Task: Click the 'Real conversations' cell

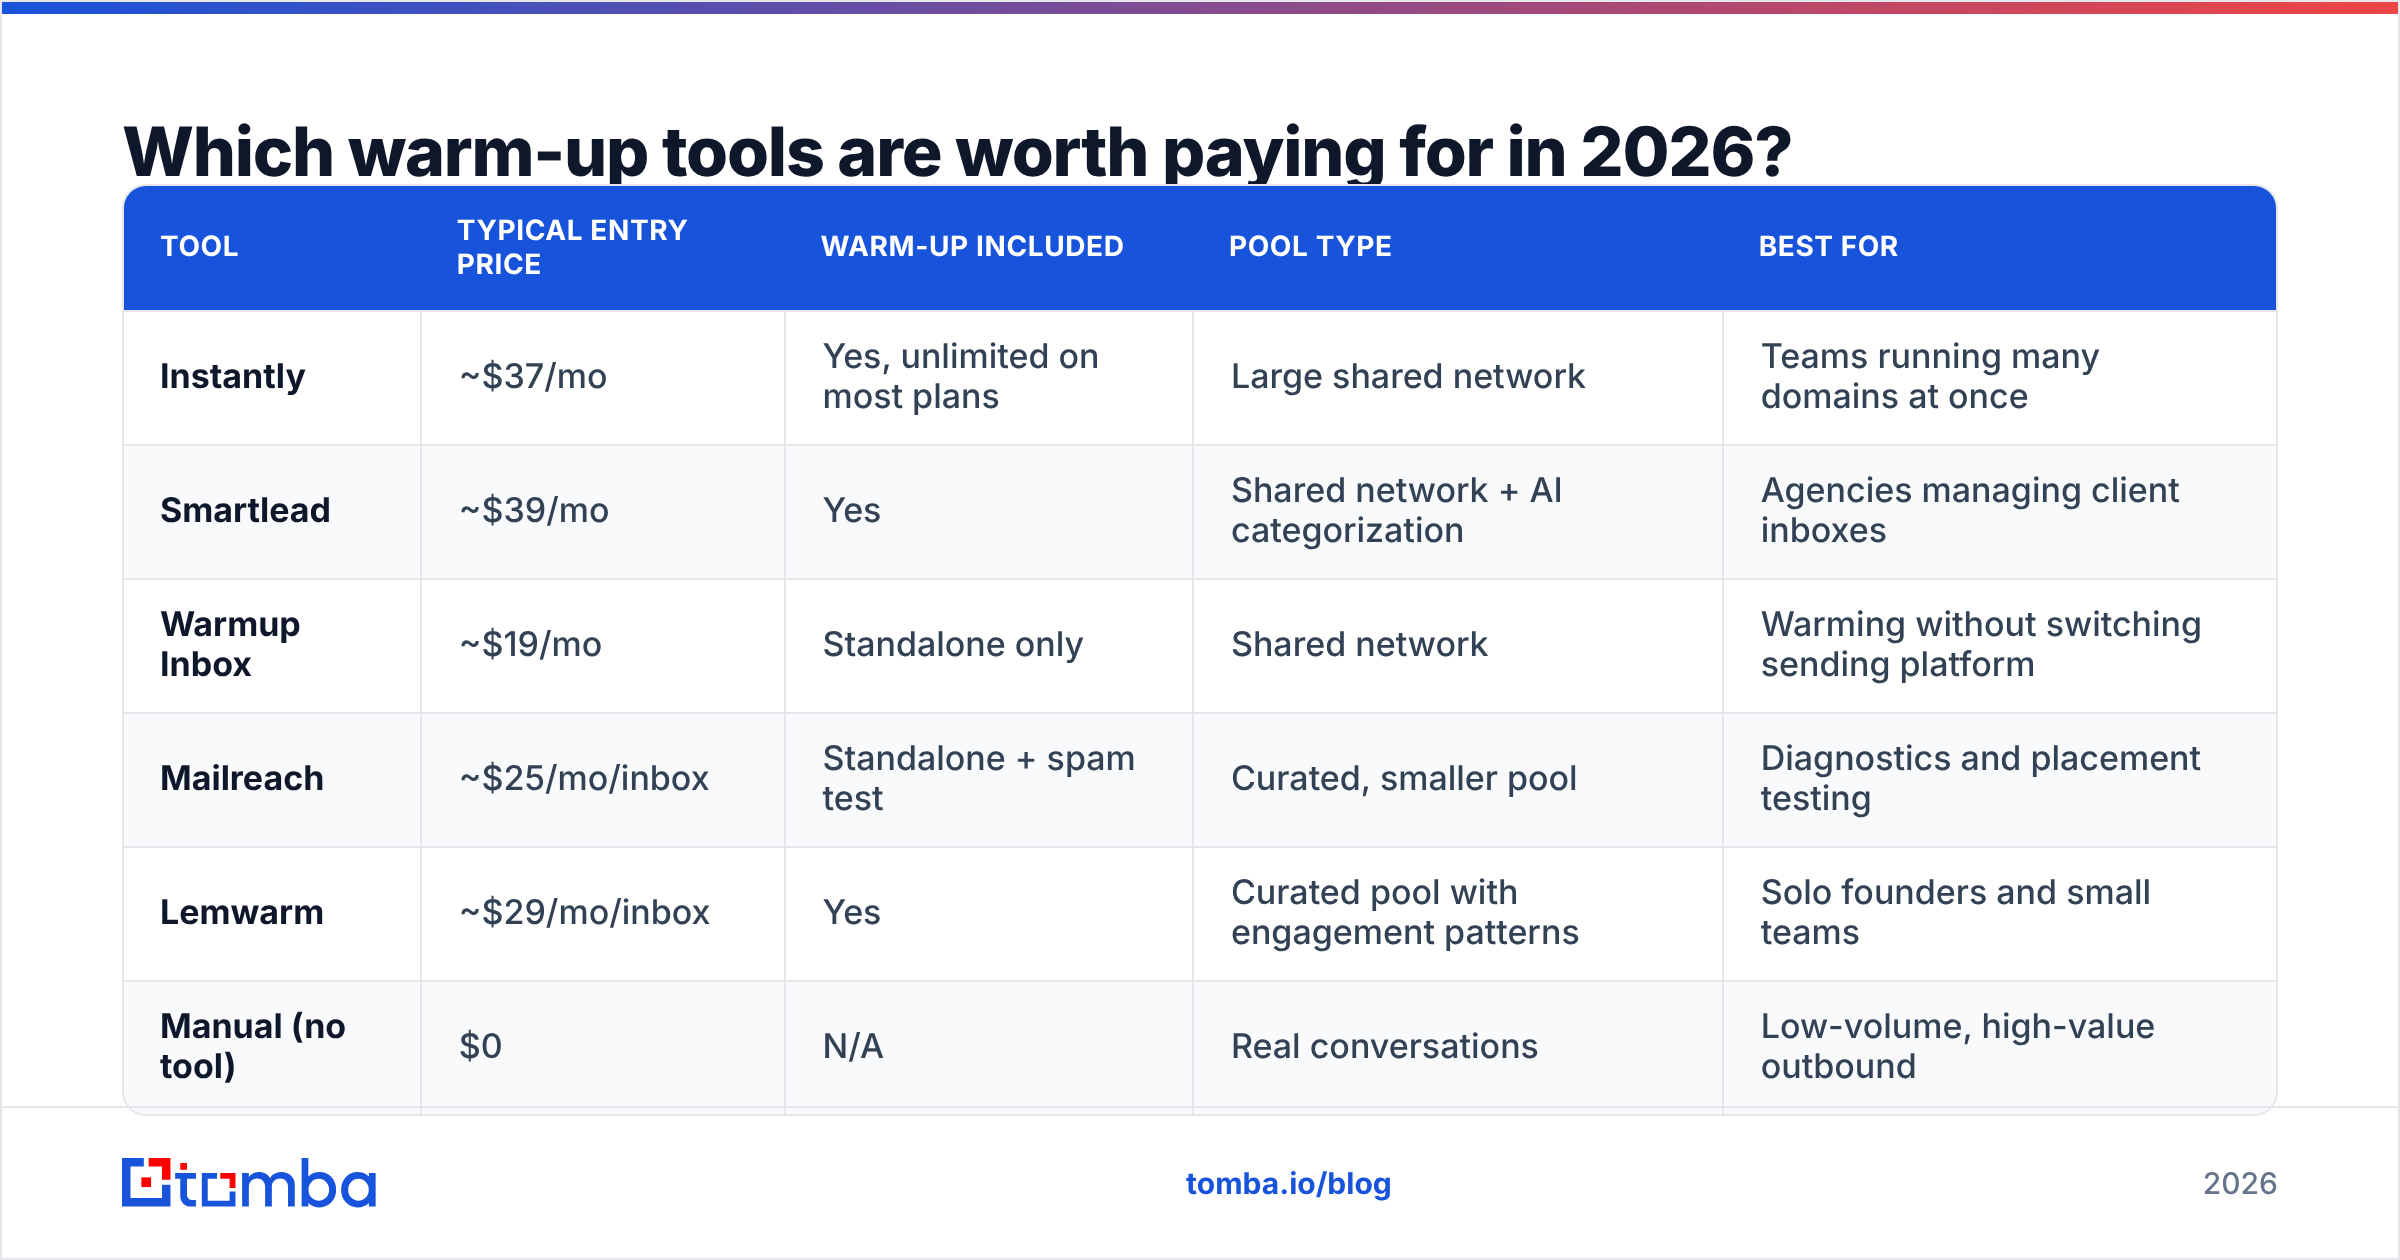Action: (x=1458, y=1046)
